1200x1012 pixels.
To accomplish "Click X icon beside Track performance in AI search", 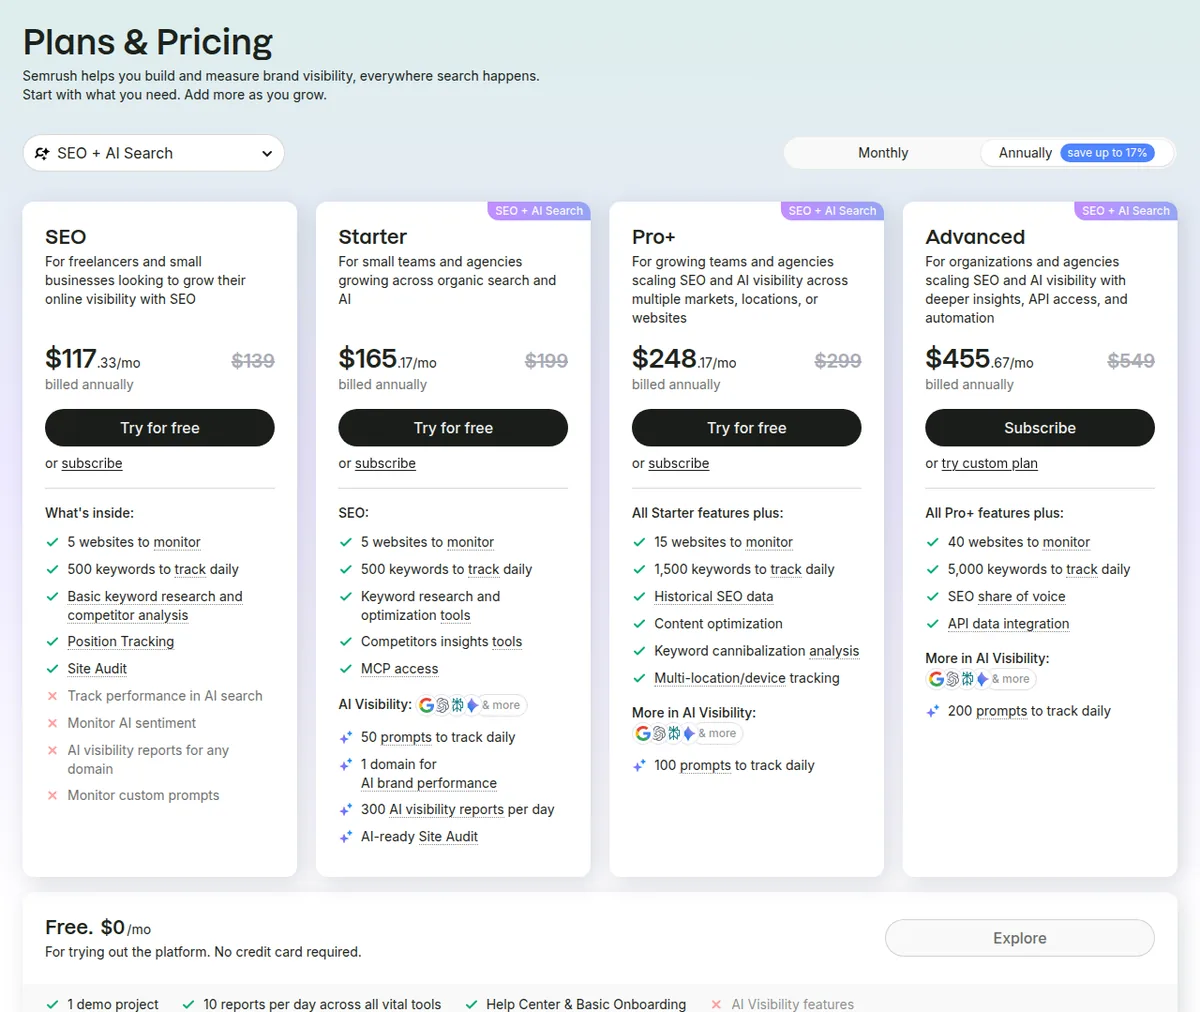I will (52, 696).
